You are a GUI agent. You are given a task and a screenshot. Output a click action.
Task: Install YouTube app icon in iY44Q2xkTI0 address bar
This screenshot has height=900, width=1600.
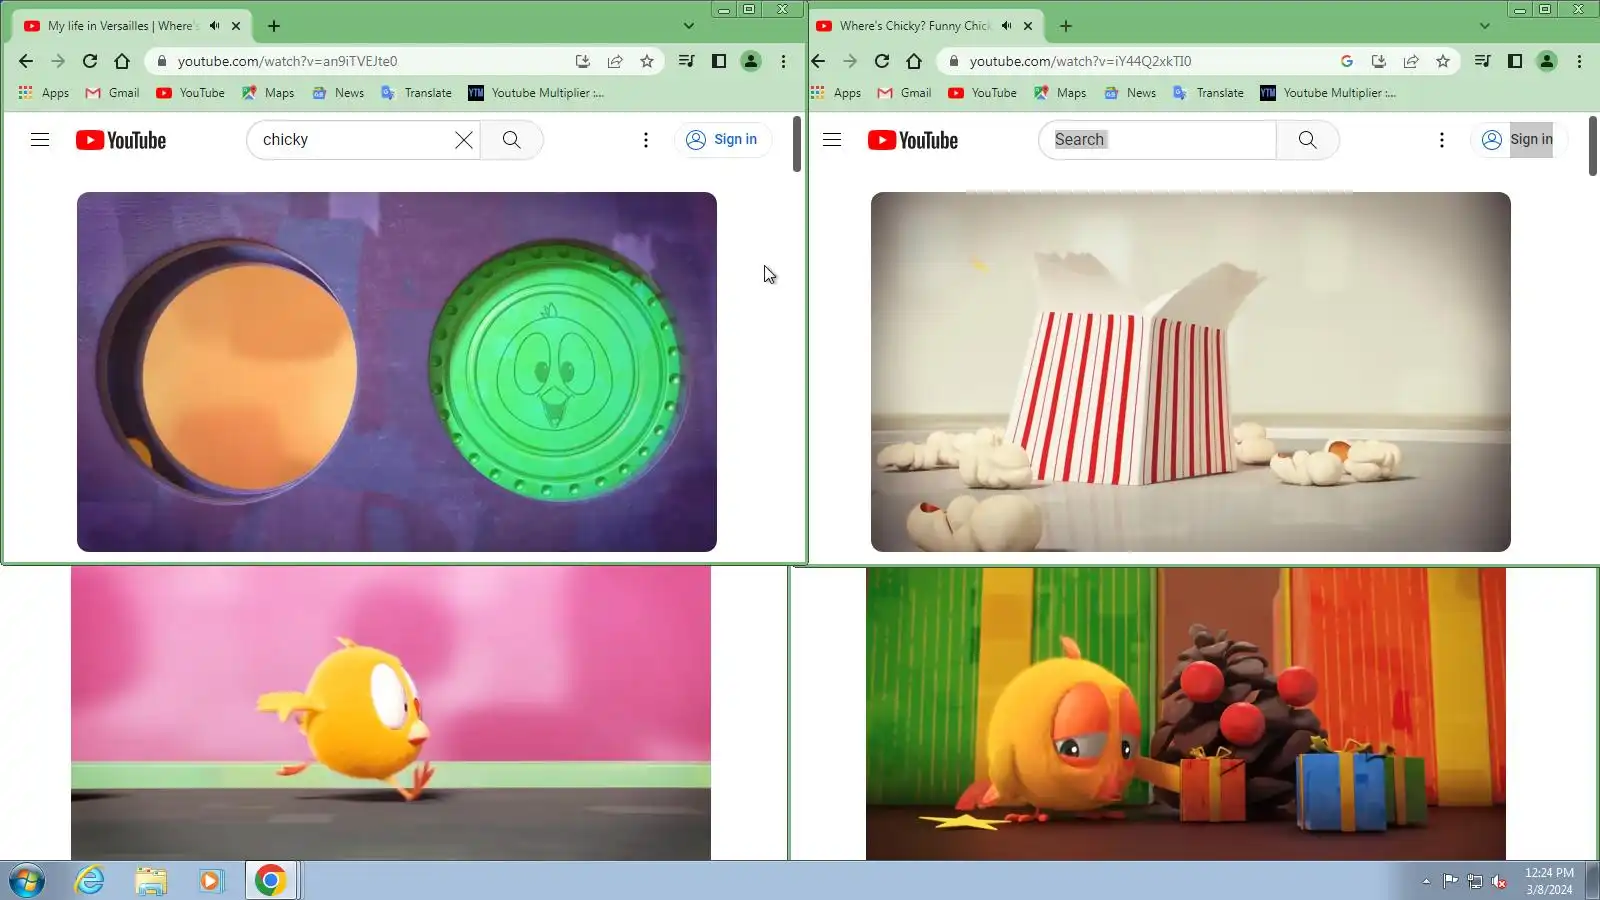(1379, 61)
